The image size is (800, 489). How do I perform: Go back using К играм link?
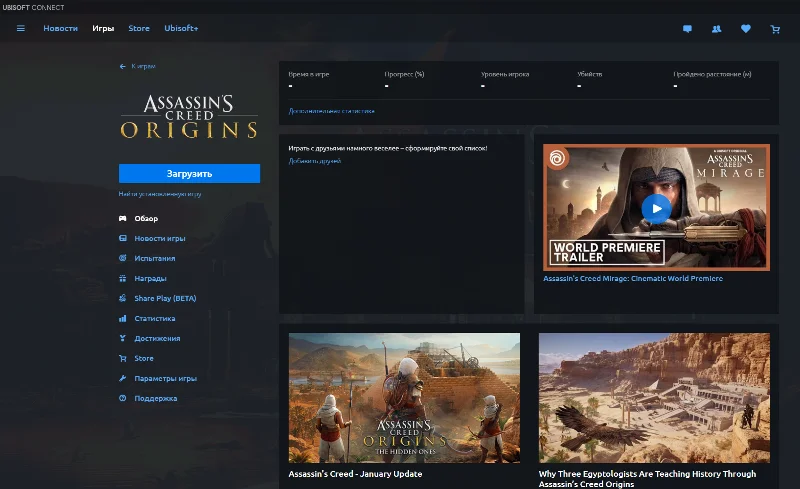138,66
